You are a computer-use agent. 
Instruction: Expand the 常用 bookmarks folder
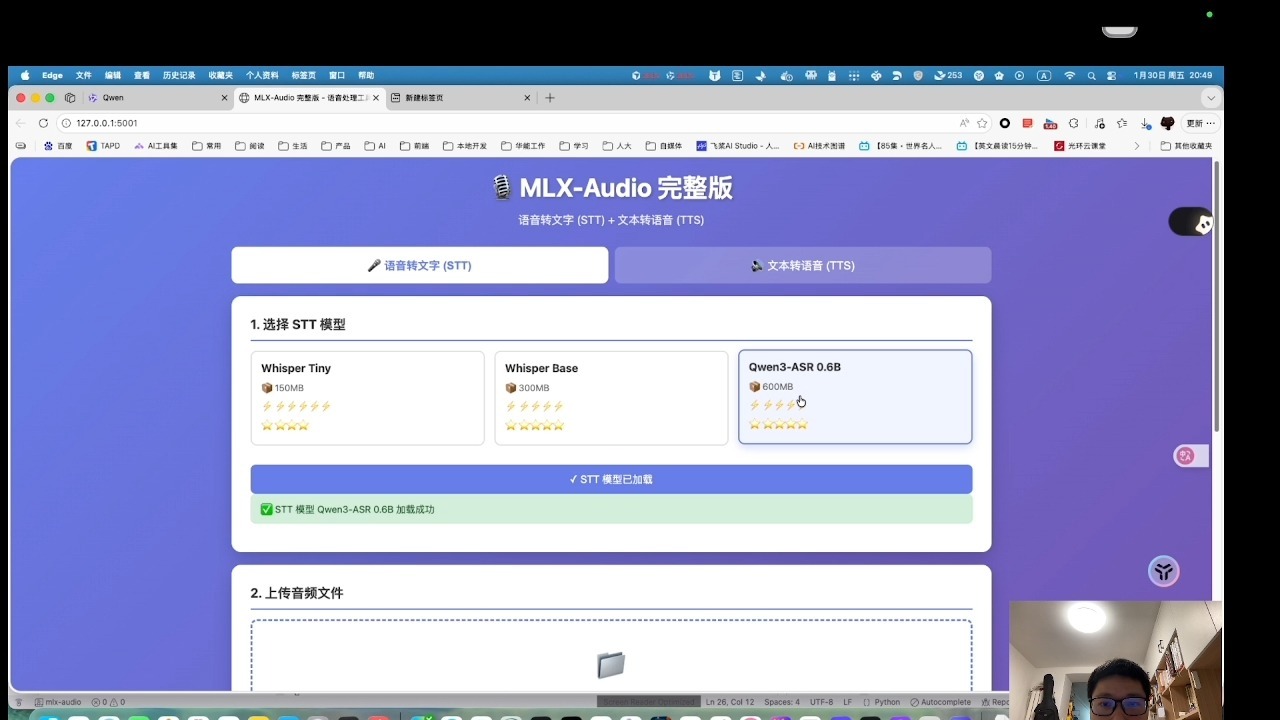pyautogui.click(x=207, y=146)
